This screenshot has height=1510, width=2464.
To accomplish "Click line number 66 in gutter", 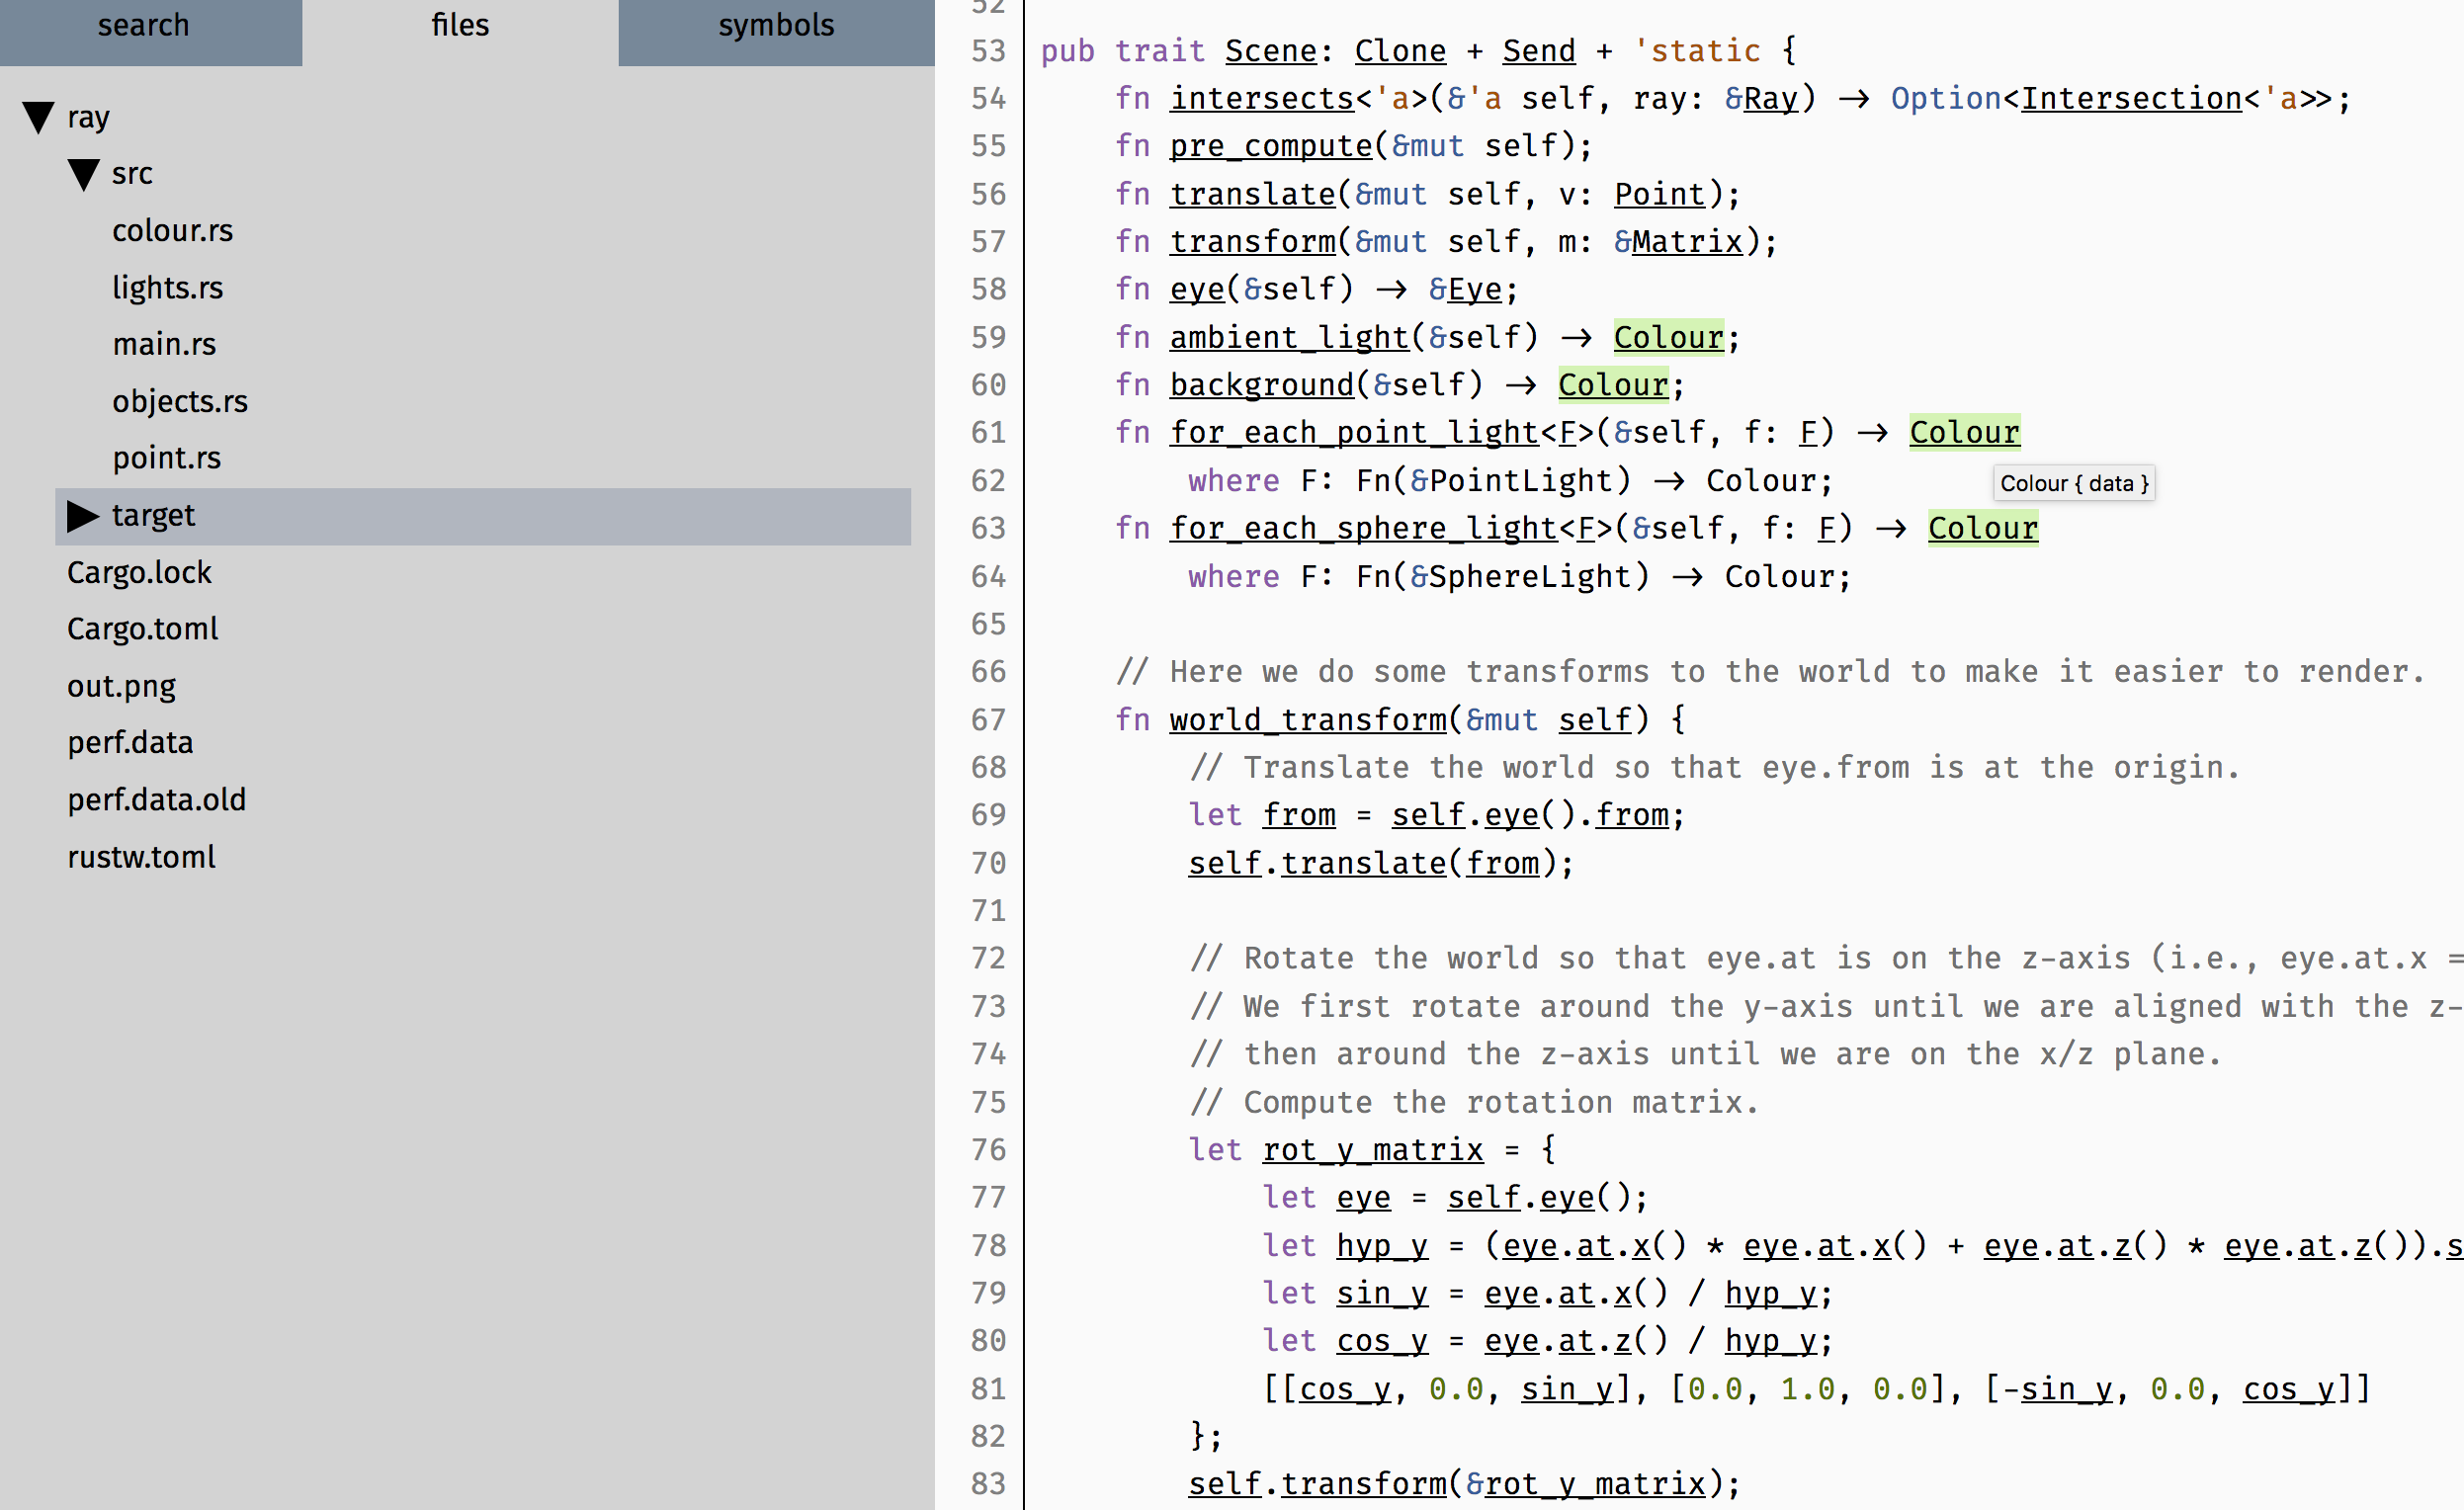I will click(988, 672).
